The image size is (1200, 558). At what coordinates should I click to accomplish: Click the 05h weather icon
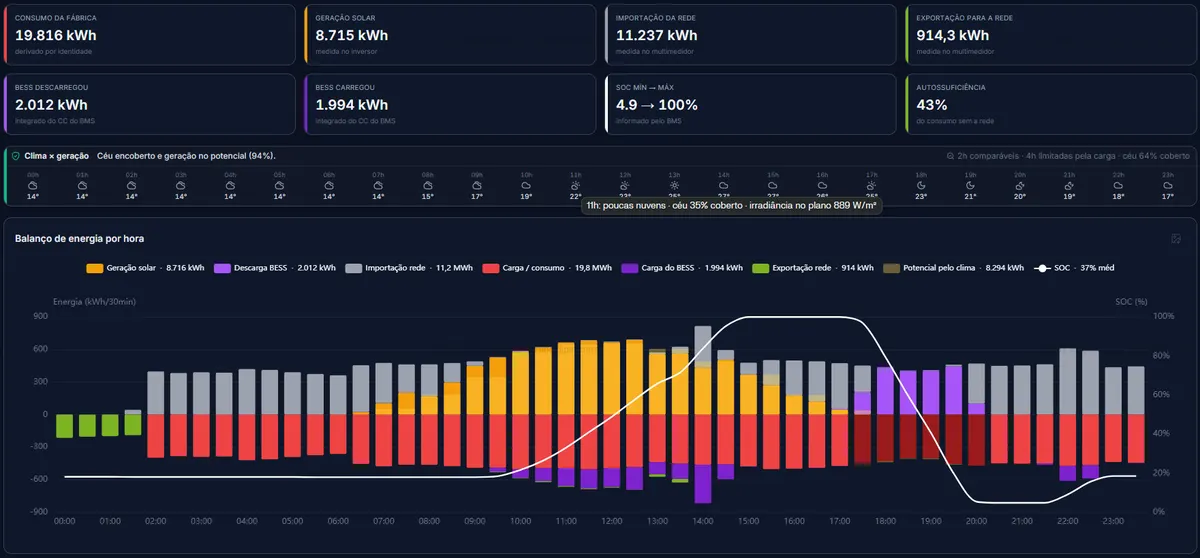click(x=279, y=185)
